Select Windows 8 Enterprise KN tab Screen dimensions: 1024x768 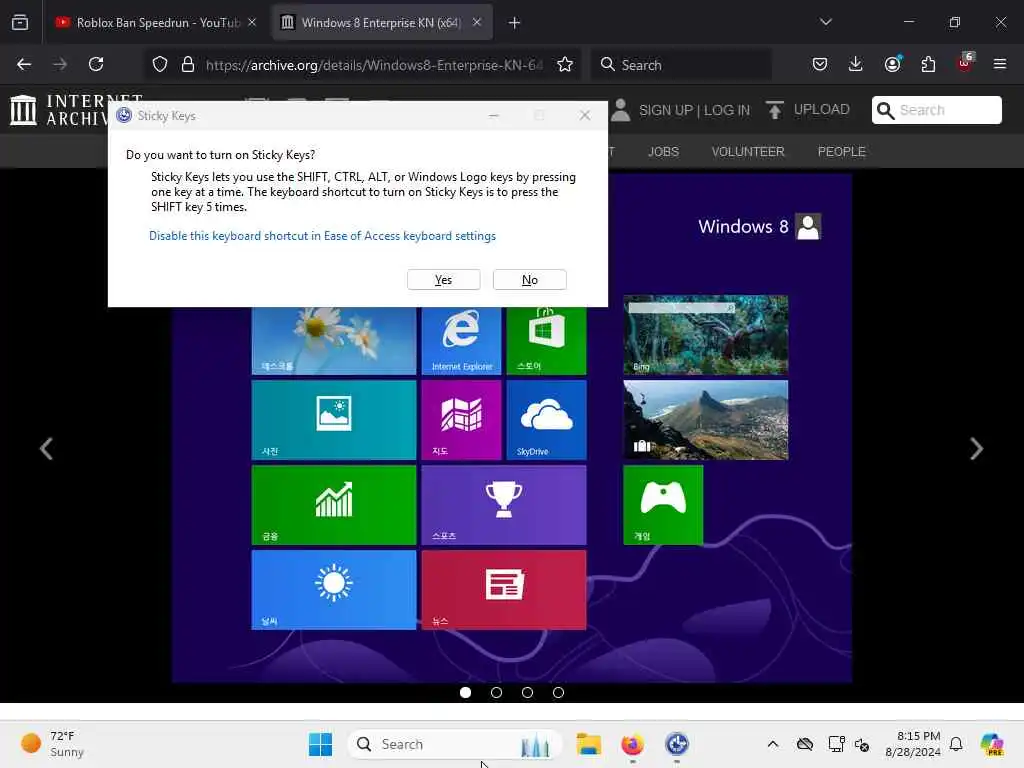click(x=382, y=23)
